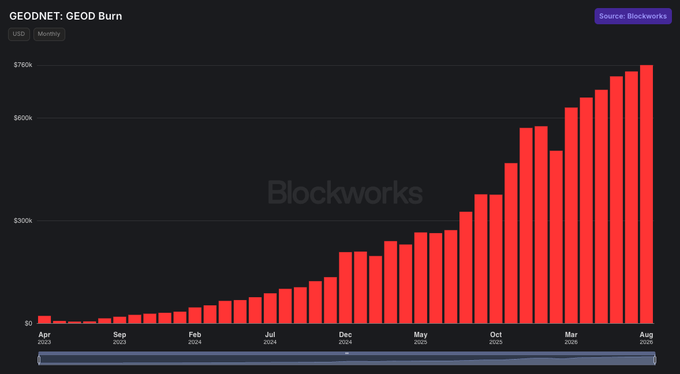680x374 pixels.
Task: Click the bar above Dec 2024 label
Action: (x=346, y=288)
